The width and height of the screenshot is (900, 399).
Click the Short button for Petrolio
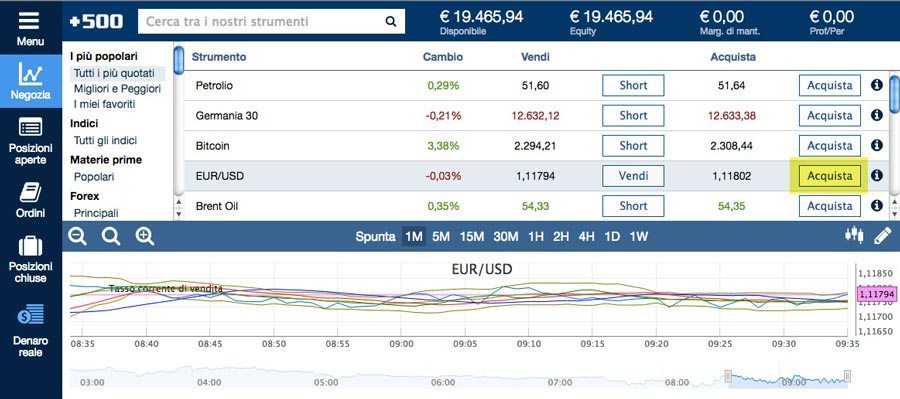633,86
